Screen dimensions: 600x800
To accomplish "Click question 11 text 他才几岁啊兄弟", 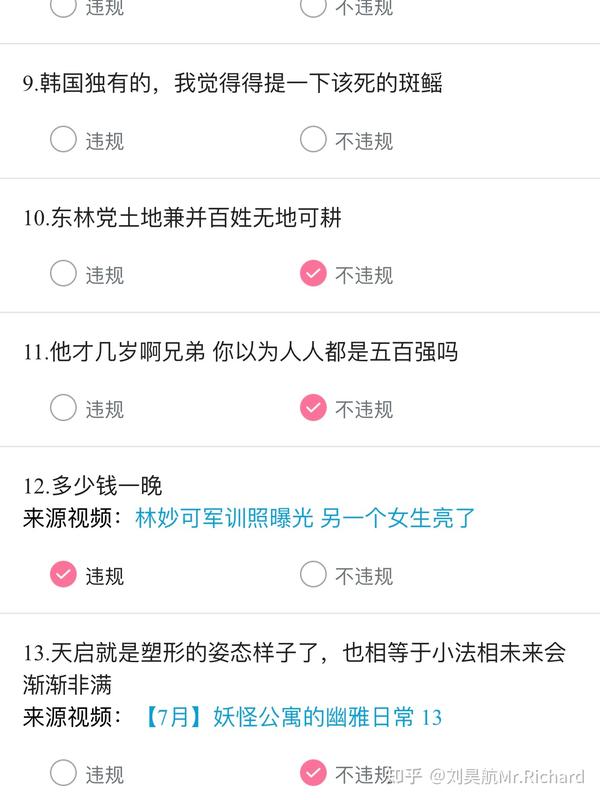I will [x=240, y=352].
